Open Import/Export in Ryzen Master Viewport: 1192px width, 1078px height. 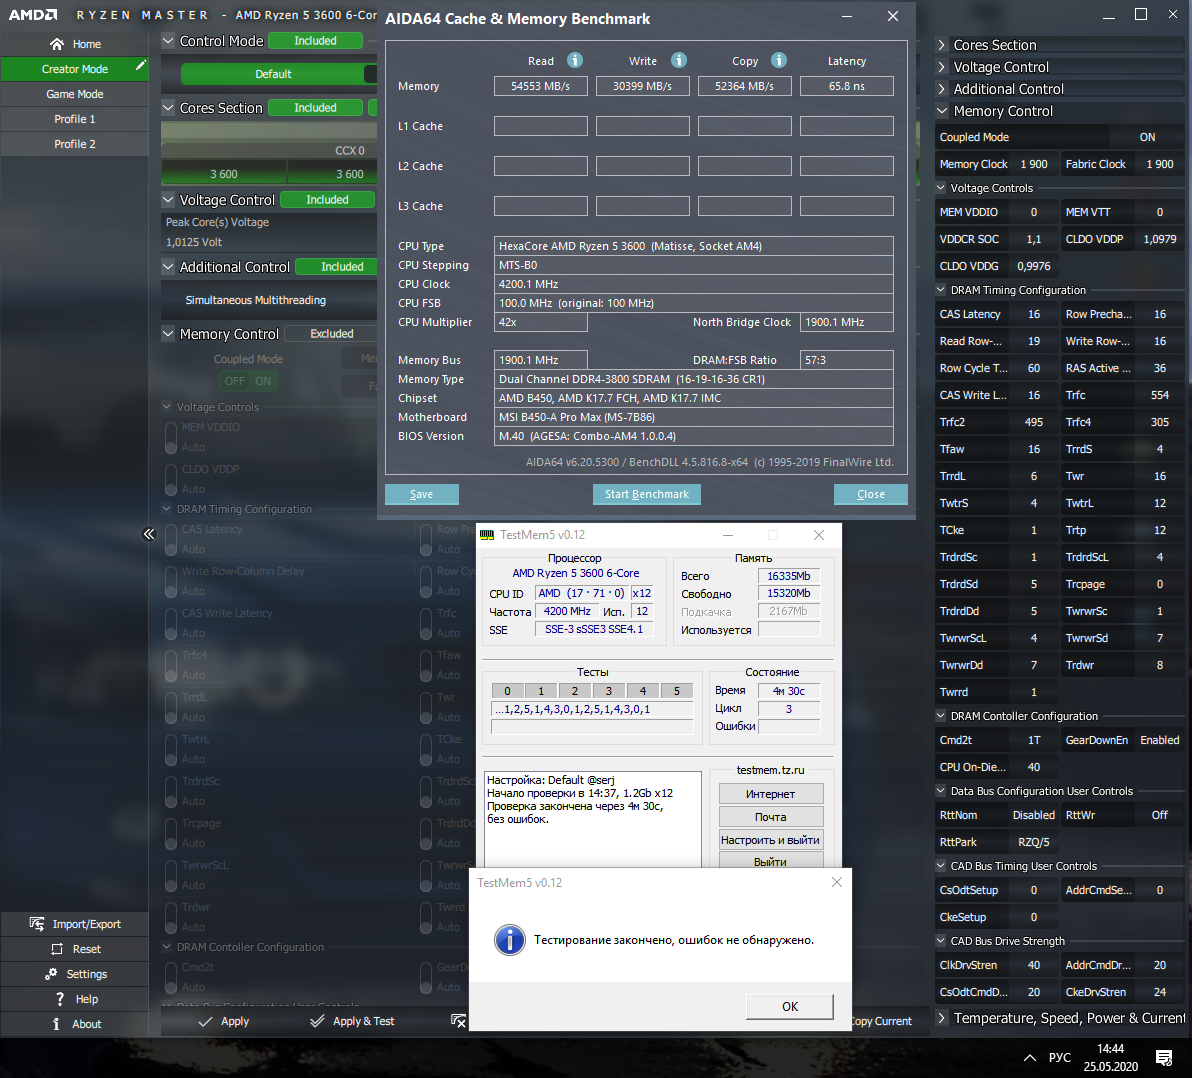74,924
